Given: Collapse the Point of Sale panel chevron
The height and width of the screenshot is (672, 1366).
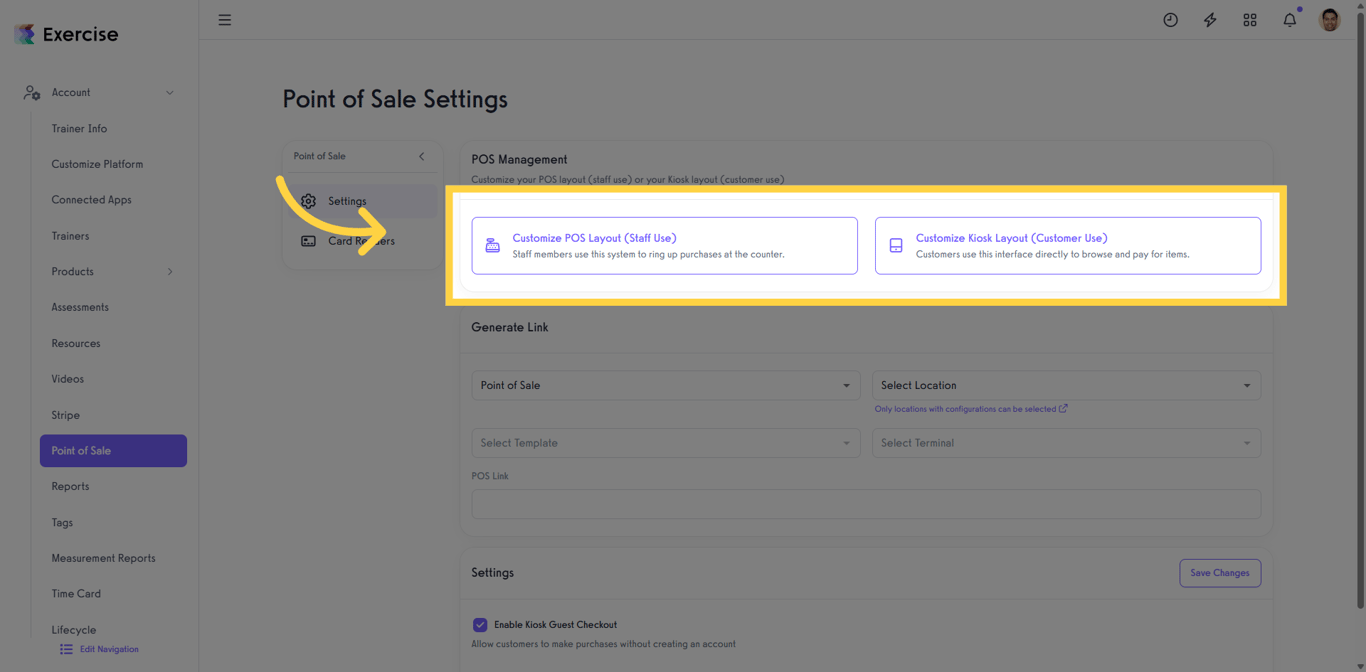Looking at the screenshot, I should coord(422,156).
